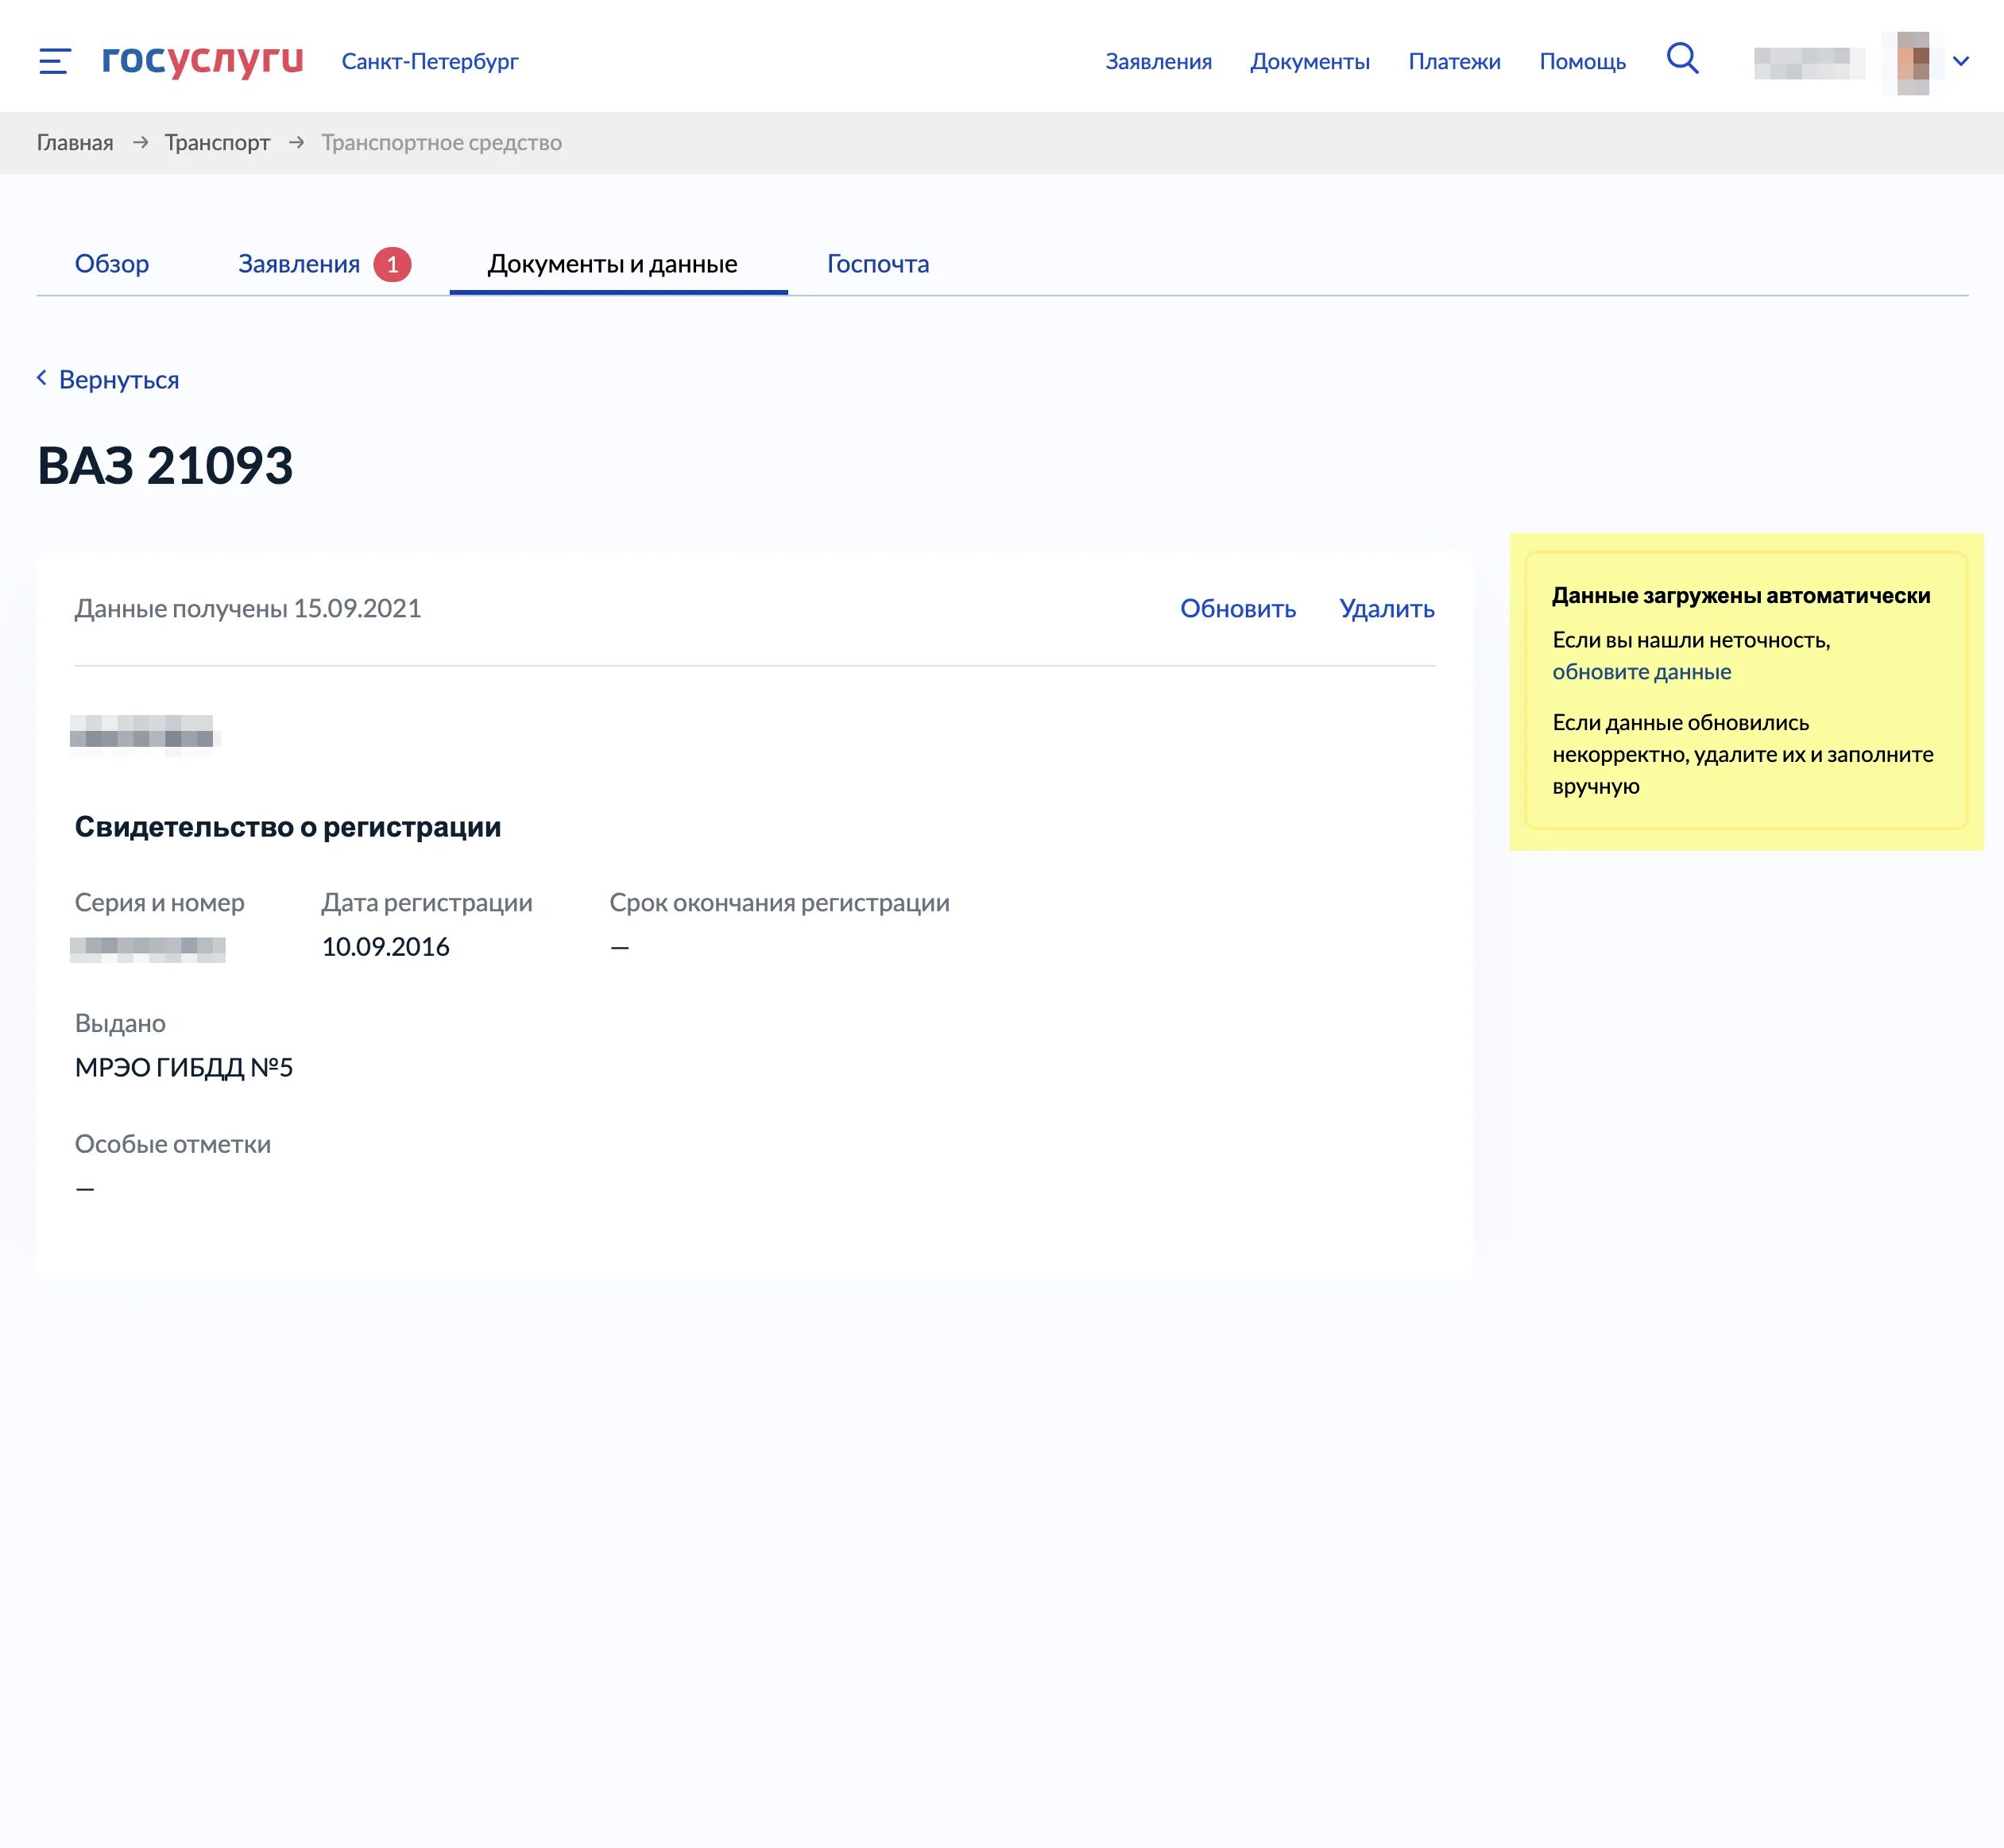Open Помощь in the top navigation
2004x1848 pixels.
1582,62
